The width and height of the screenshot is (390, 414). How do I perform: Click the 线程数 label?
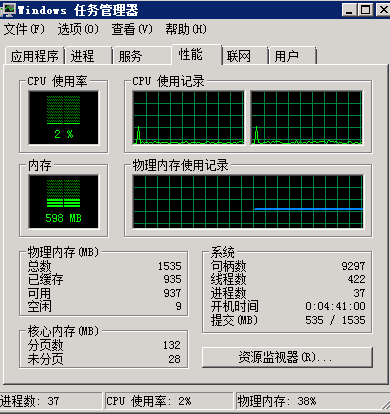tap(228, 280)
